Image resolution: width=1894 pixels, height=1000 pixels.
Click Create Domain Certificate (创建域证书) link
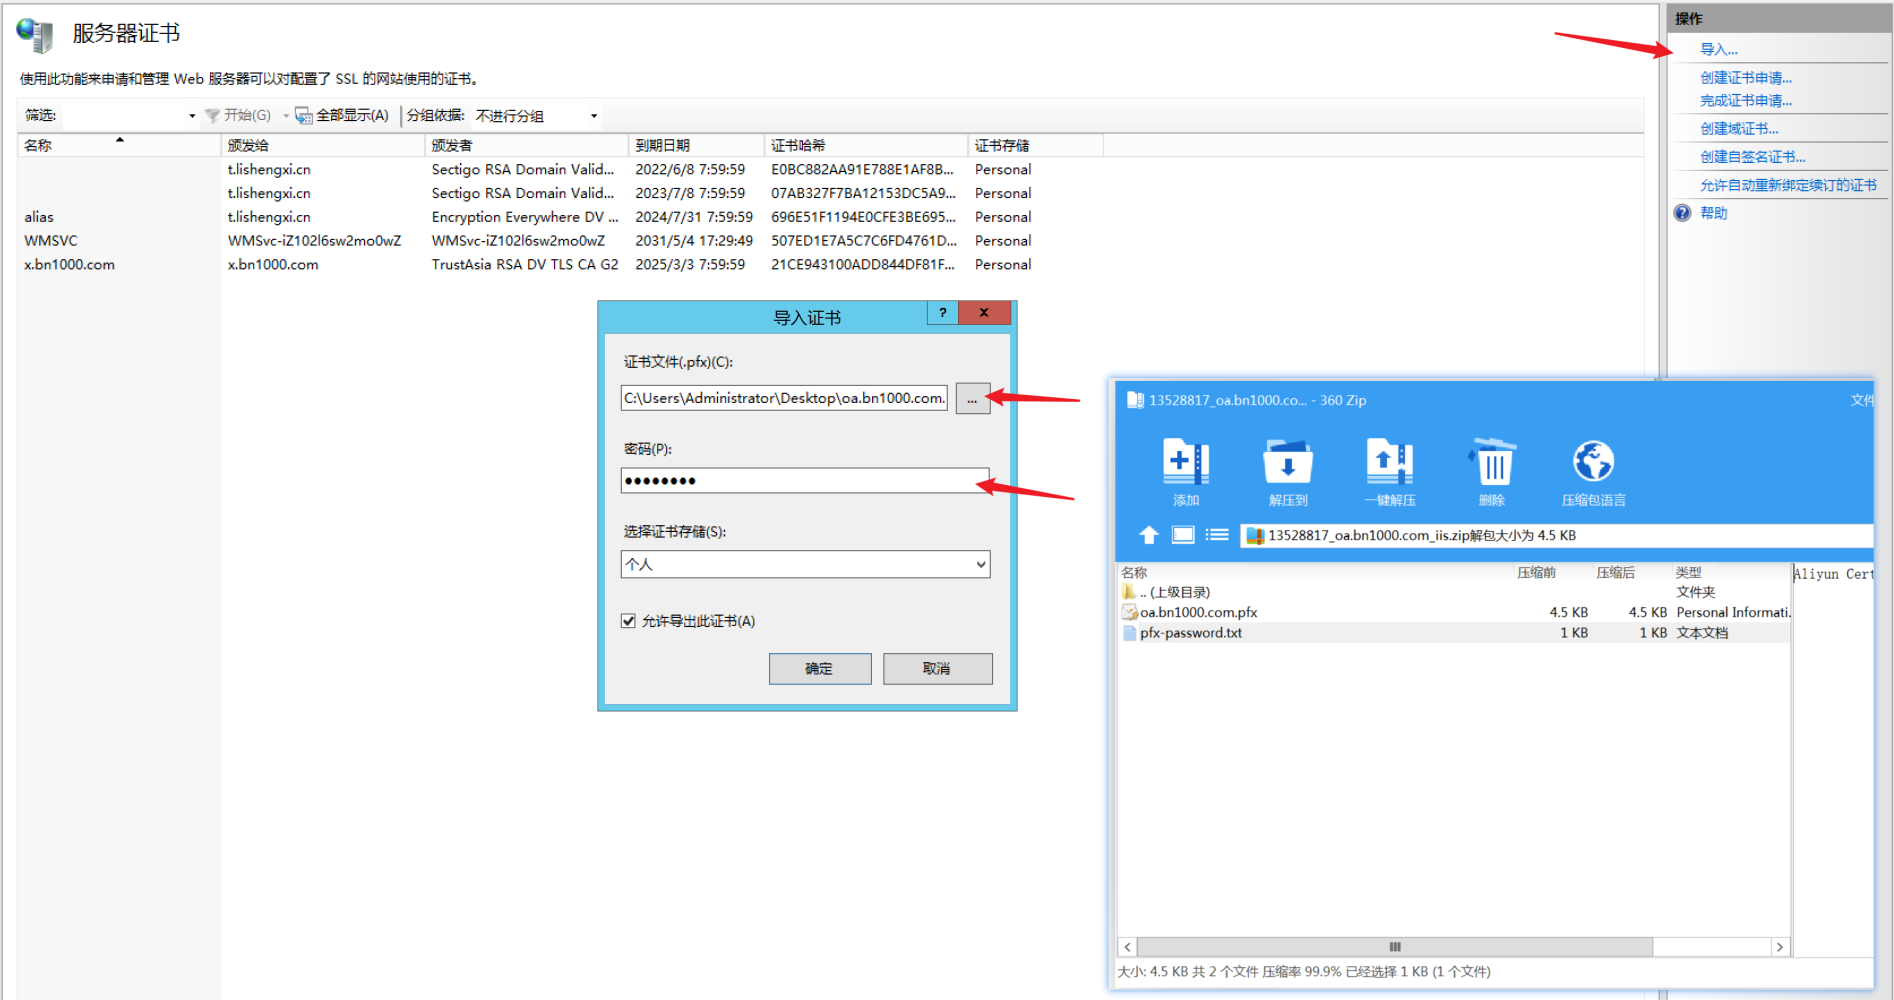(x=1739, y=129)
